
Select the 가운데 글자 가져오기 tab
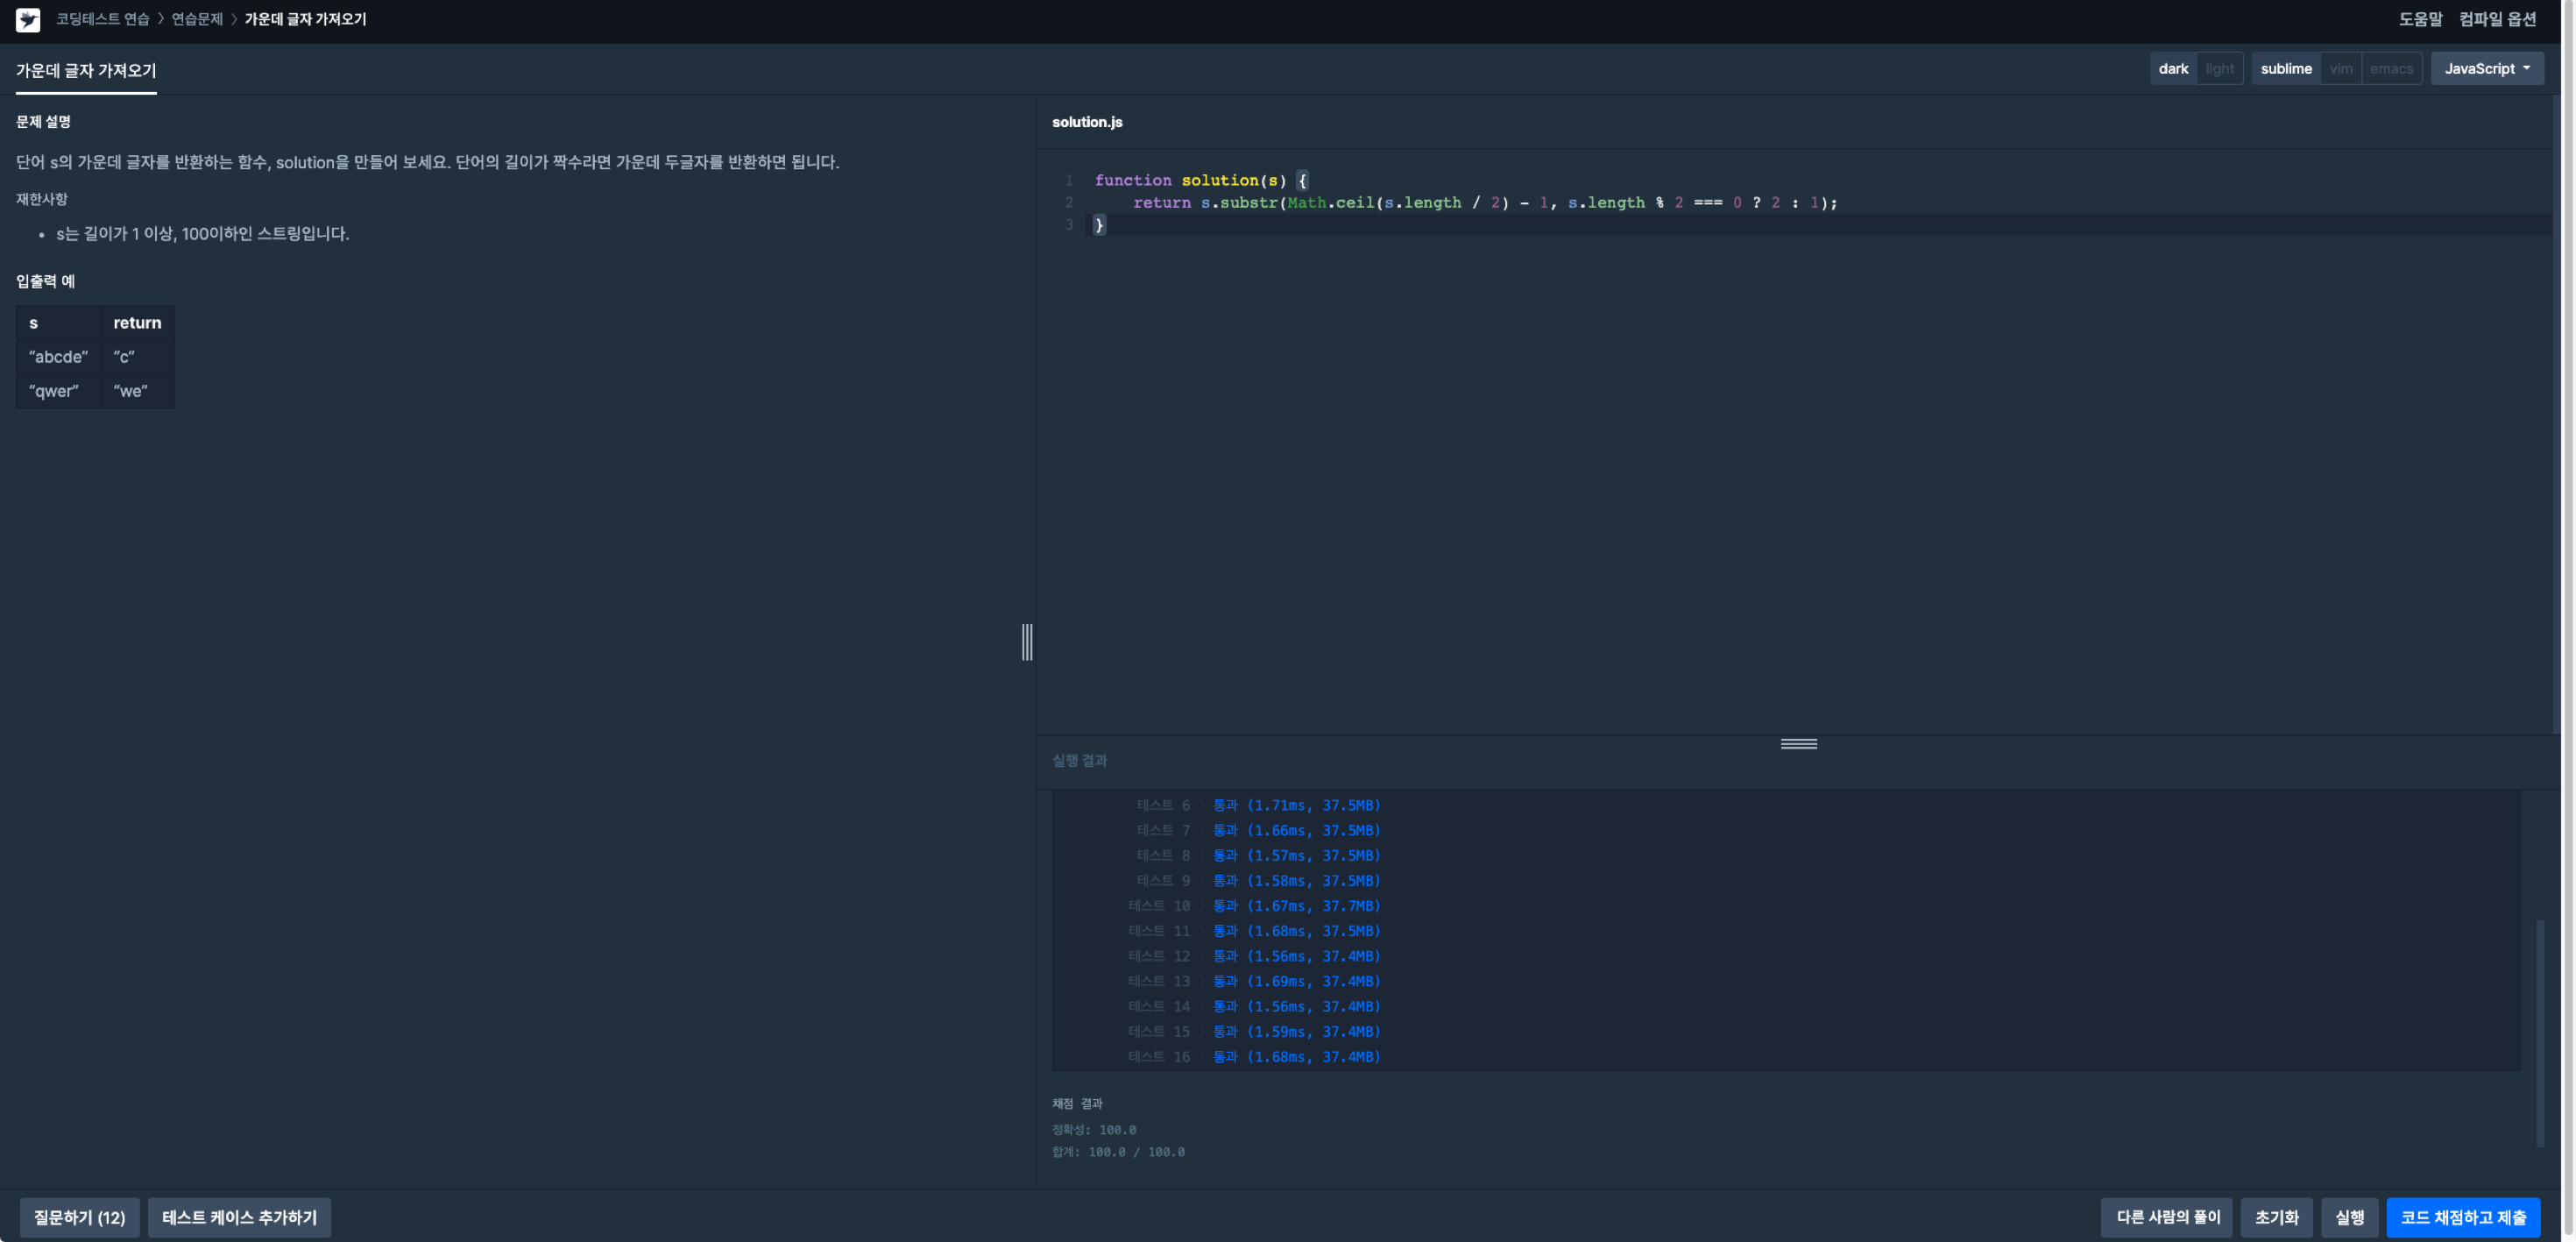pos(86,71)
